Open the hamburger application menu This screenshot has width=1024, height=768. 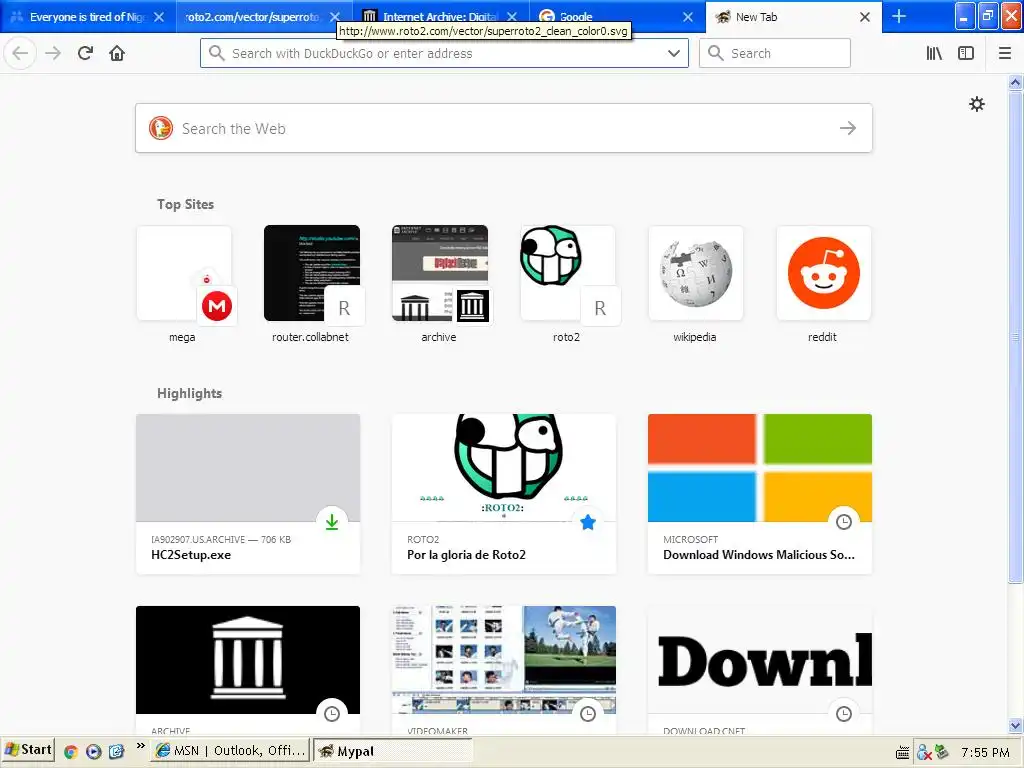click(x=1005, y=53)
